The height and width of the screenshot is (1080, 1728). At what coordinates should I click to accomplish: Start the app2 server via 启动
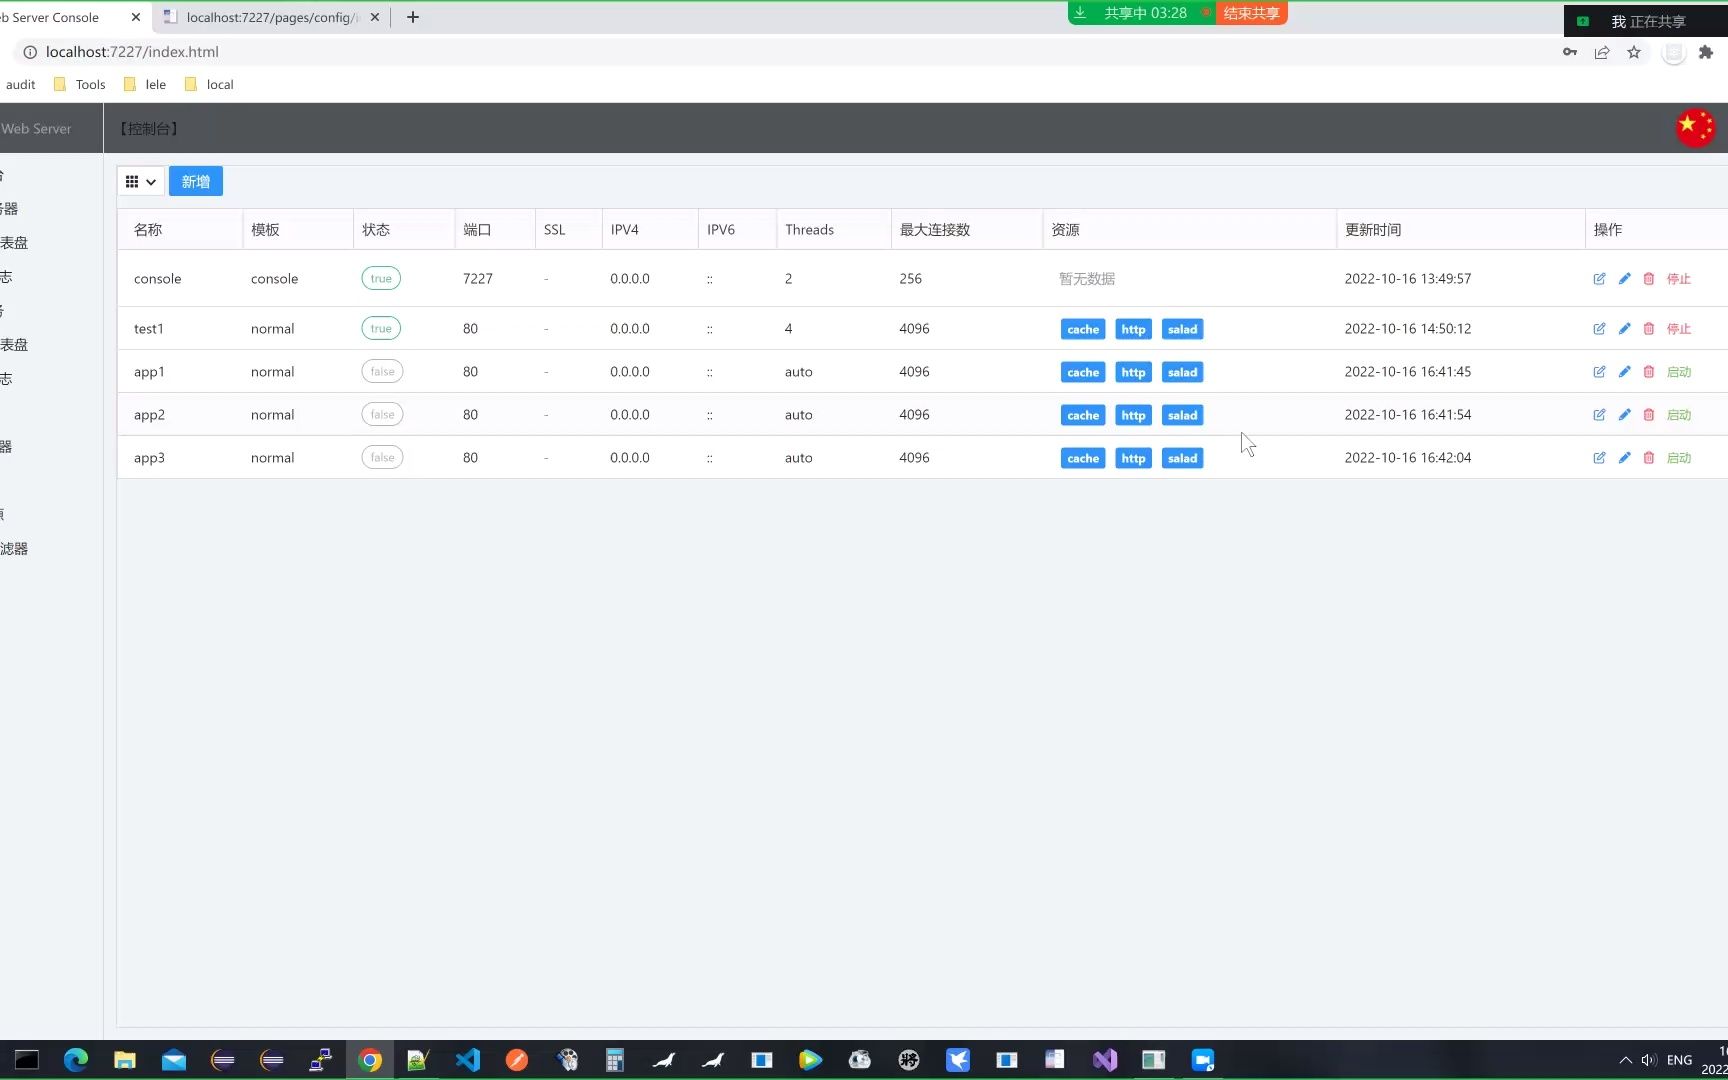tap(1678, 415)
